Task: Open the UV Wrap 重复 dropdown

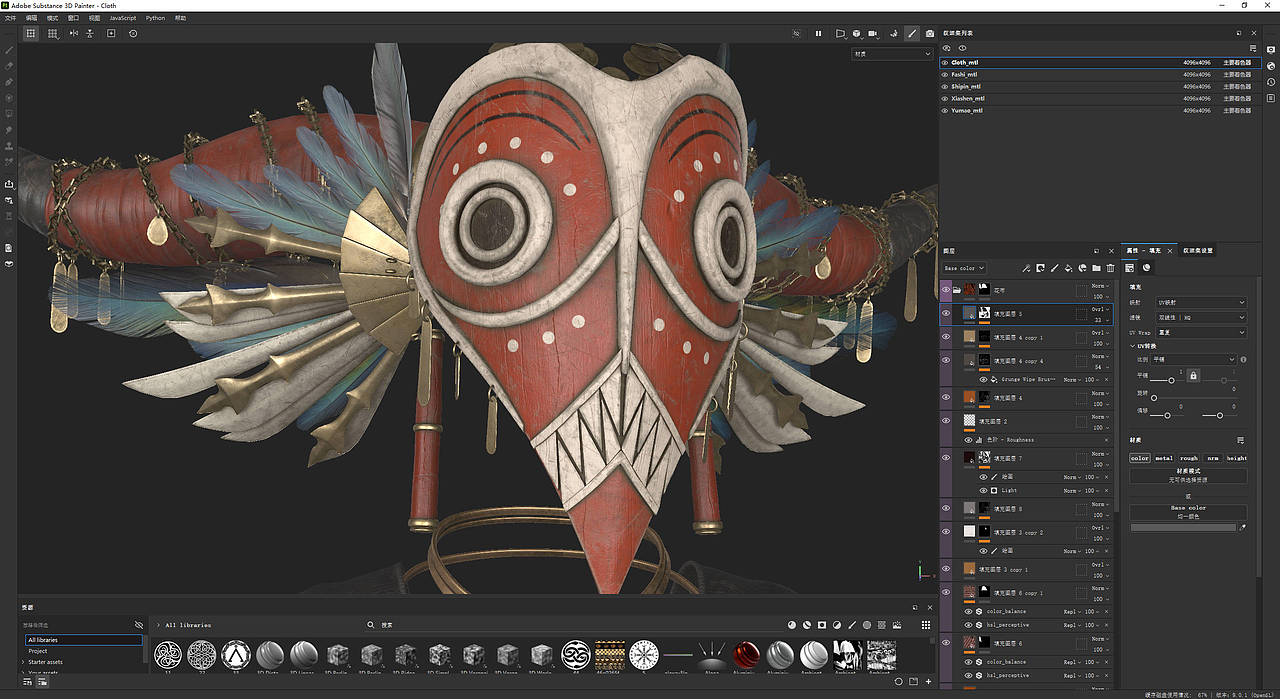Action: click(x=1201, y=332)
